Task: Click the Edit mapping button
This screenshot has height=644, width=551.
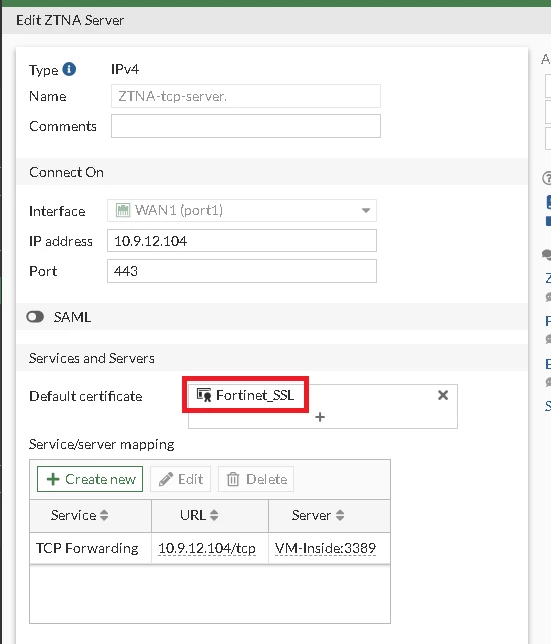Action: (181, 479)
